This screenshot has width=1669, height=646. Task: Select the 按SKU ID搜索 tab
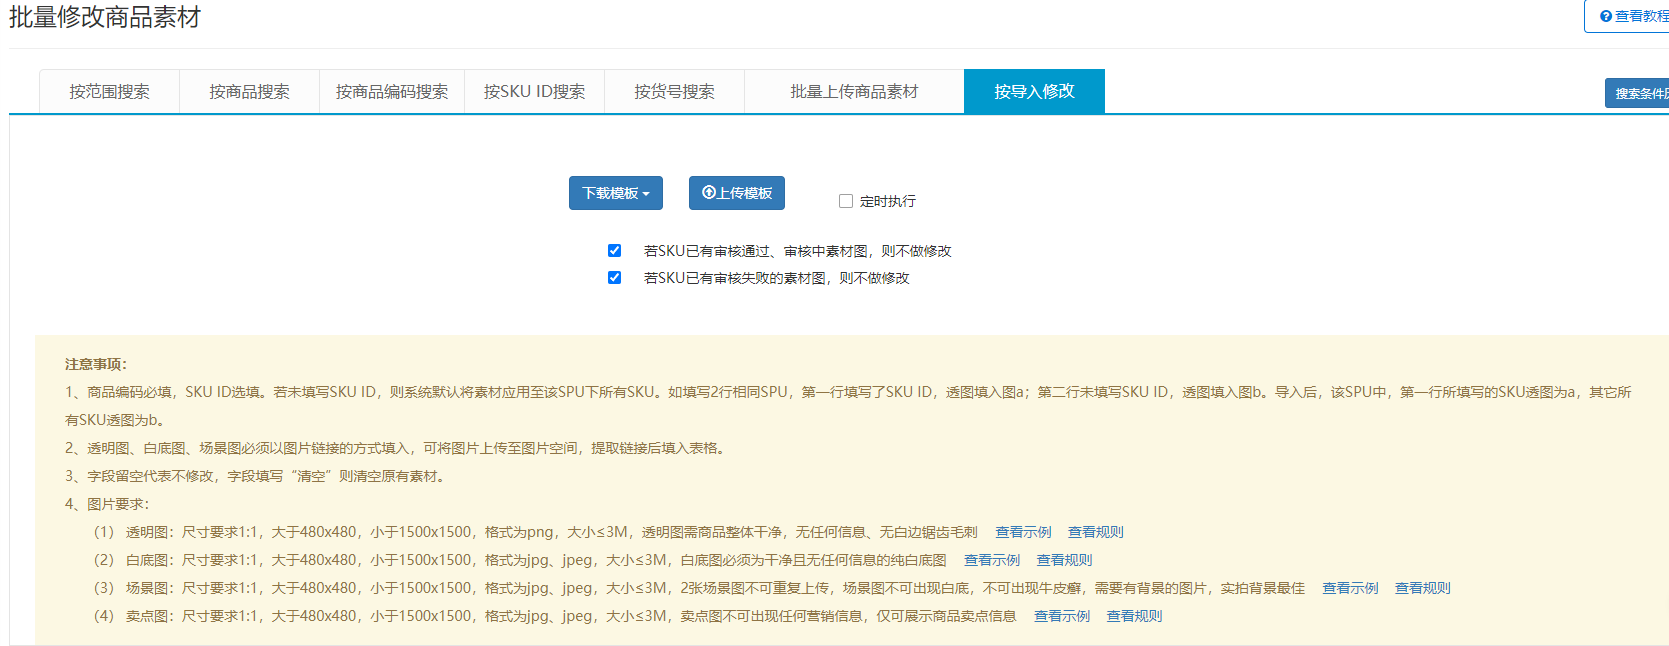[534, 92]
